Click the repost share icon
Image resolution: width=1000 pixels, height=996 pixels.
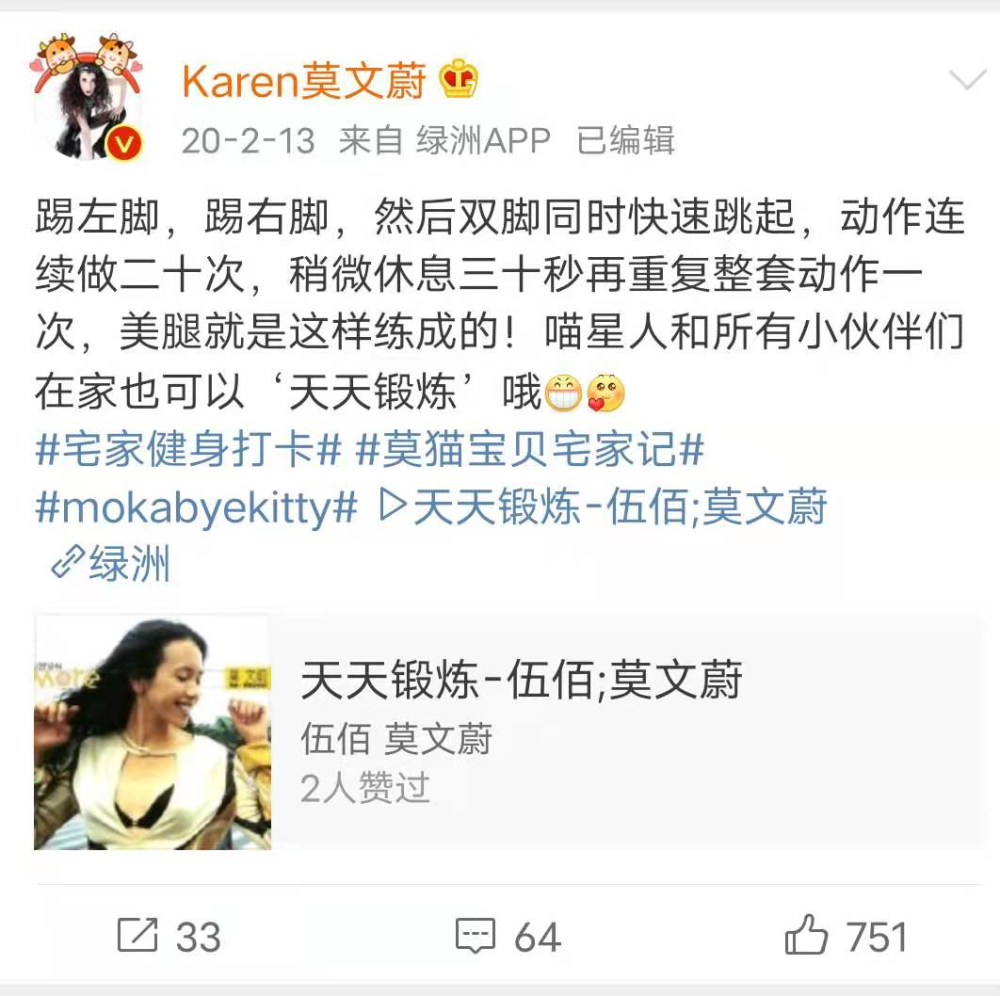(x=137, y=935)
